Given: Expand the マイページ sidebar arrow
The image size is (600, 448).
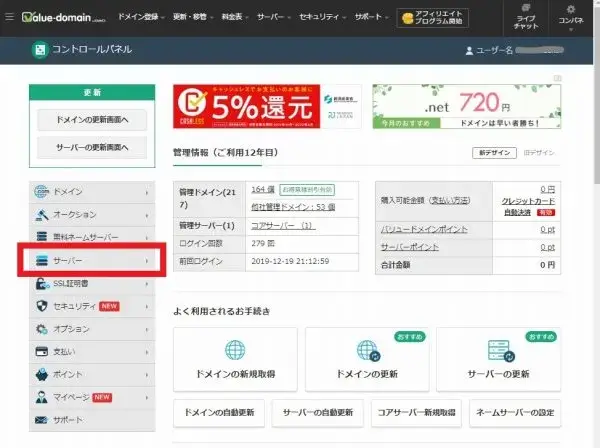Looking at the screenshot, I should (147, 398).
